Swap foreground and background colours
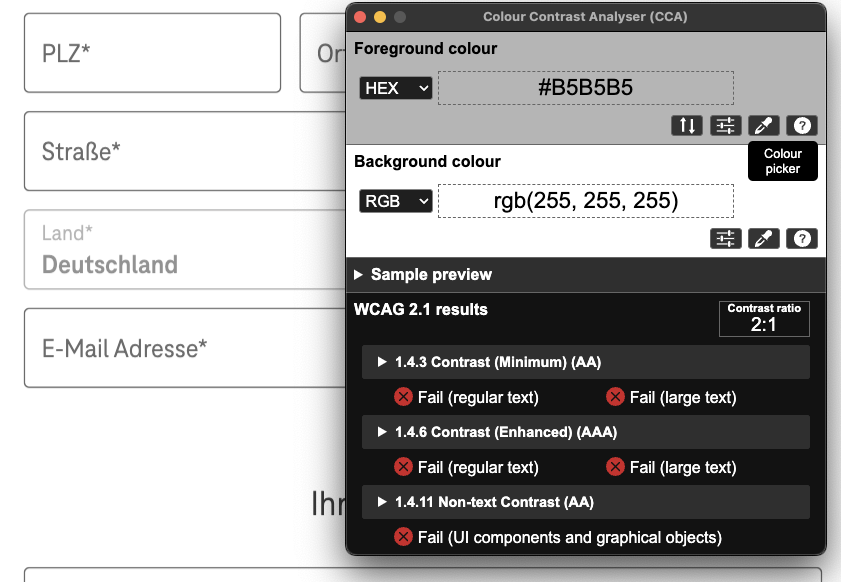The image size is (841, 582). point(686,125)
